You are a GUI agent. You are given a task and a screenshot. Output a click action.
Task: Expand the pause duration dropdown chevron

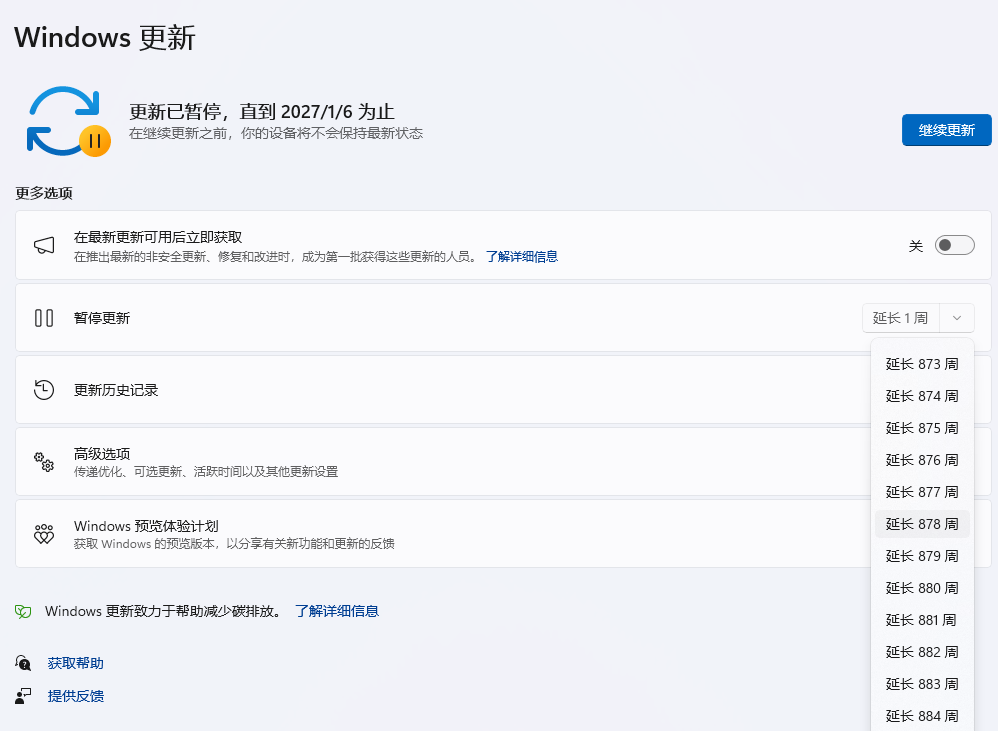click(x=957, y=318)
